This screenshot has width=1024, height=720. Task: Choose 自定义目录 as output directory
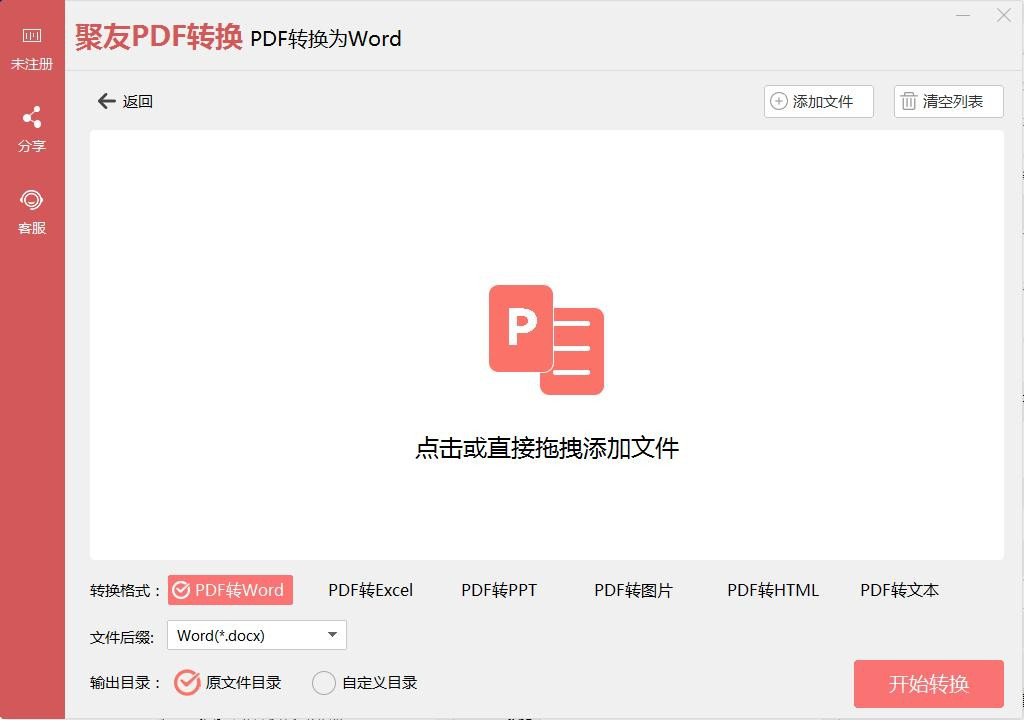coord(323,682)
